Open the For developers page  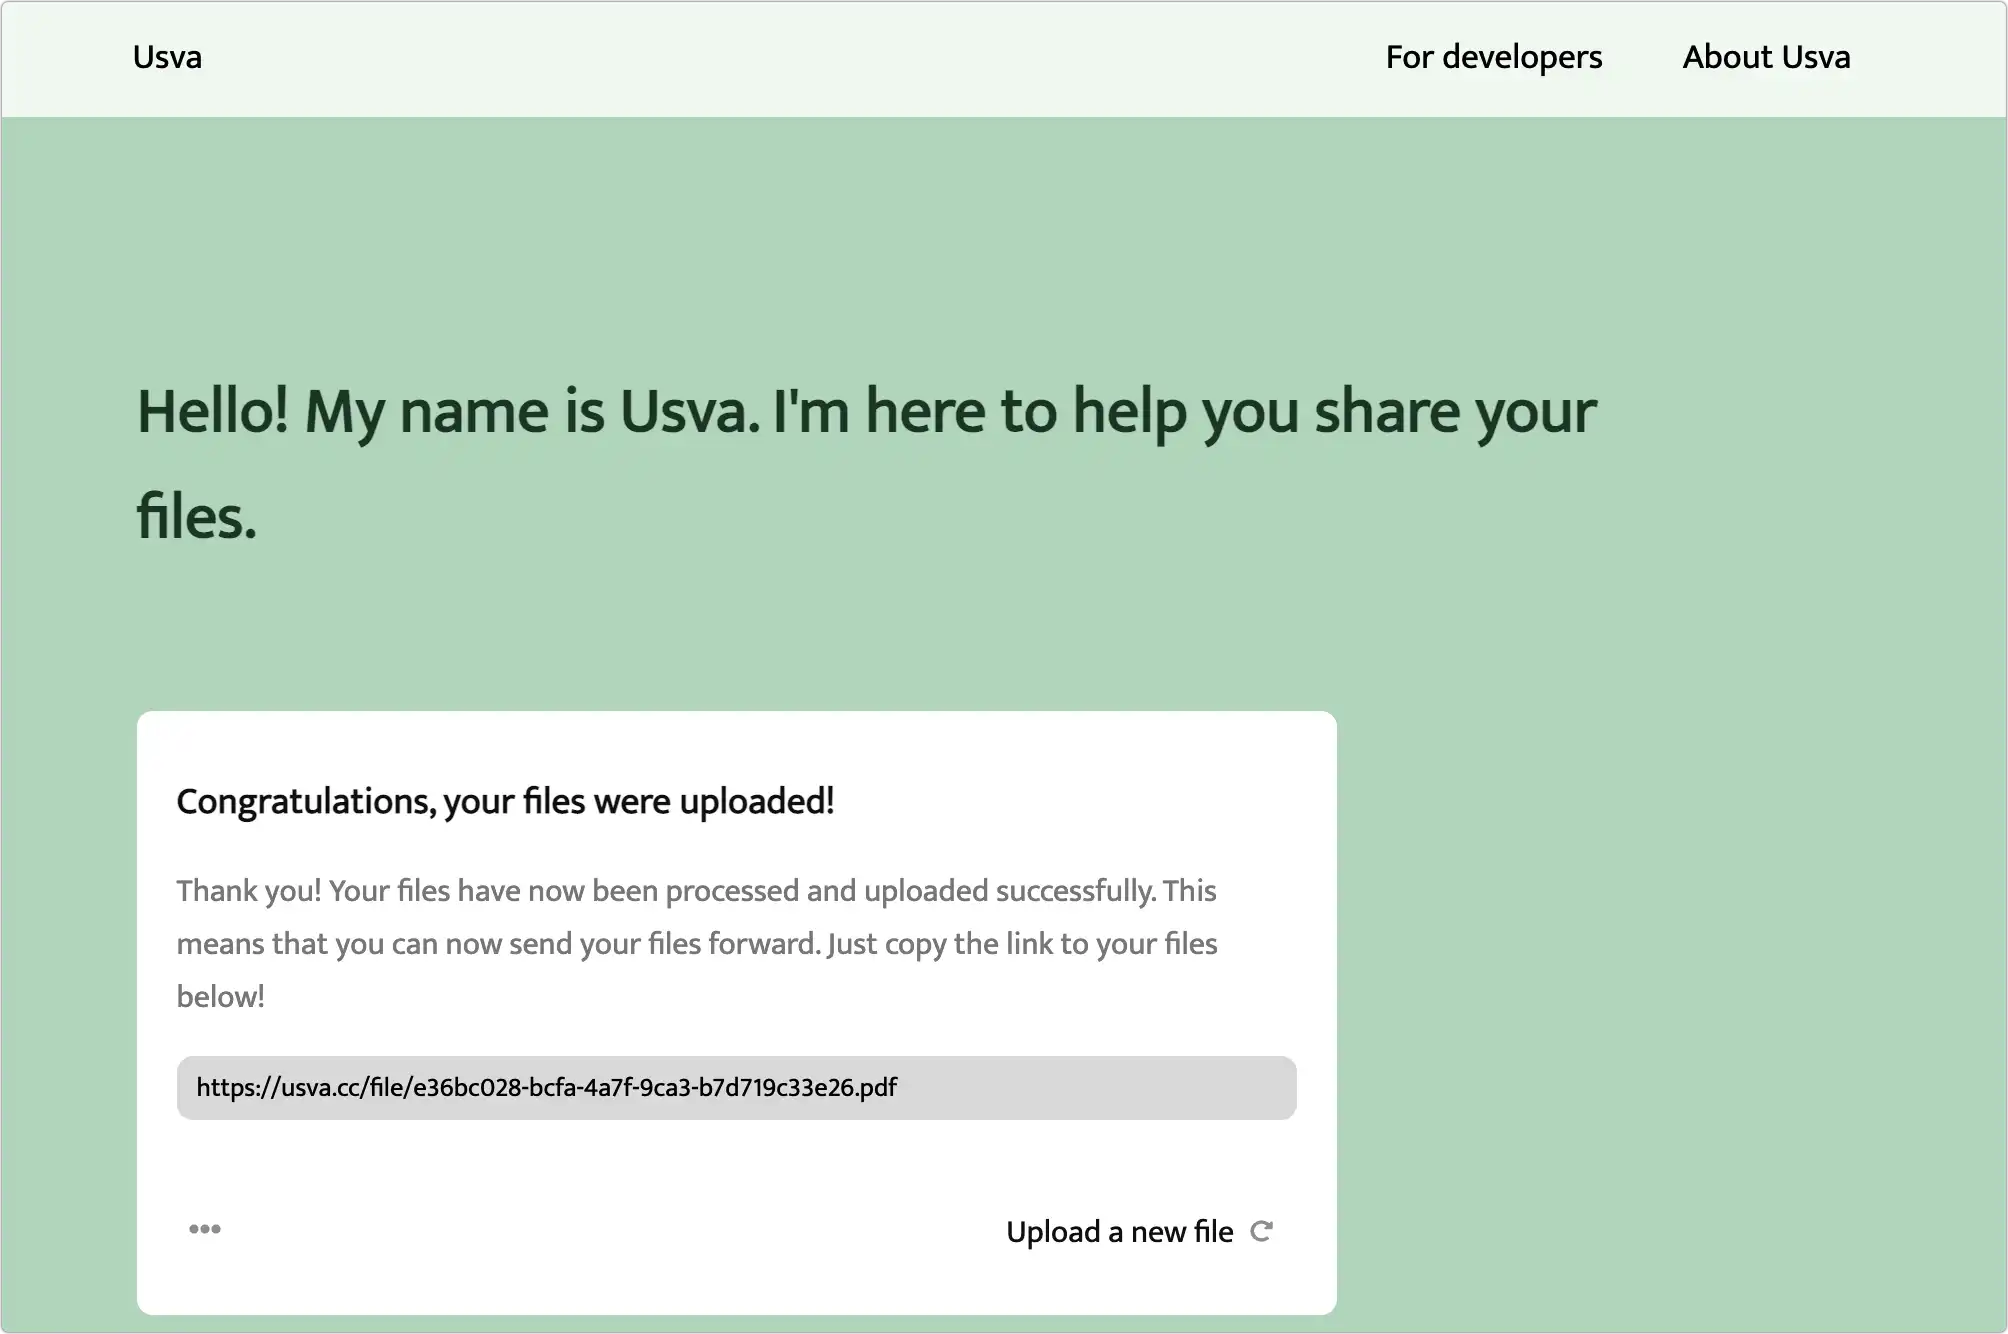pos(1494,57)
